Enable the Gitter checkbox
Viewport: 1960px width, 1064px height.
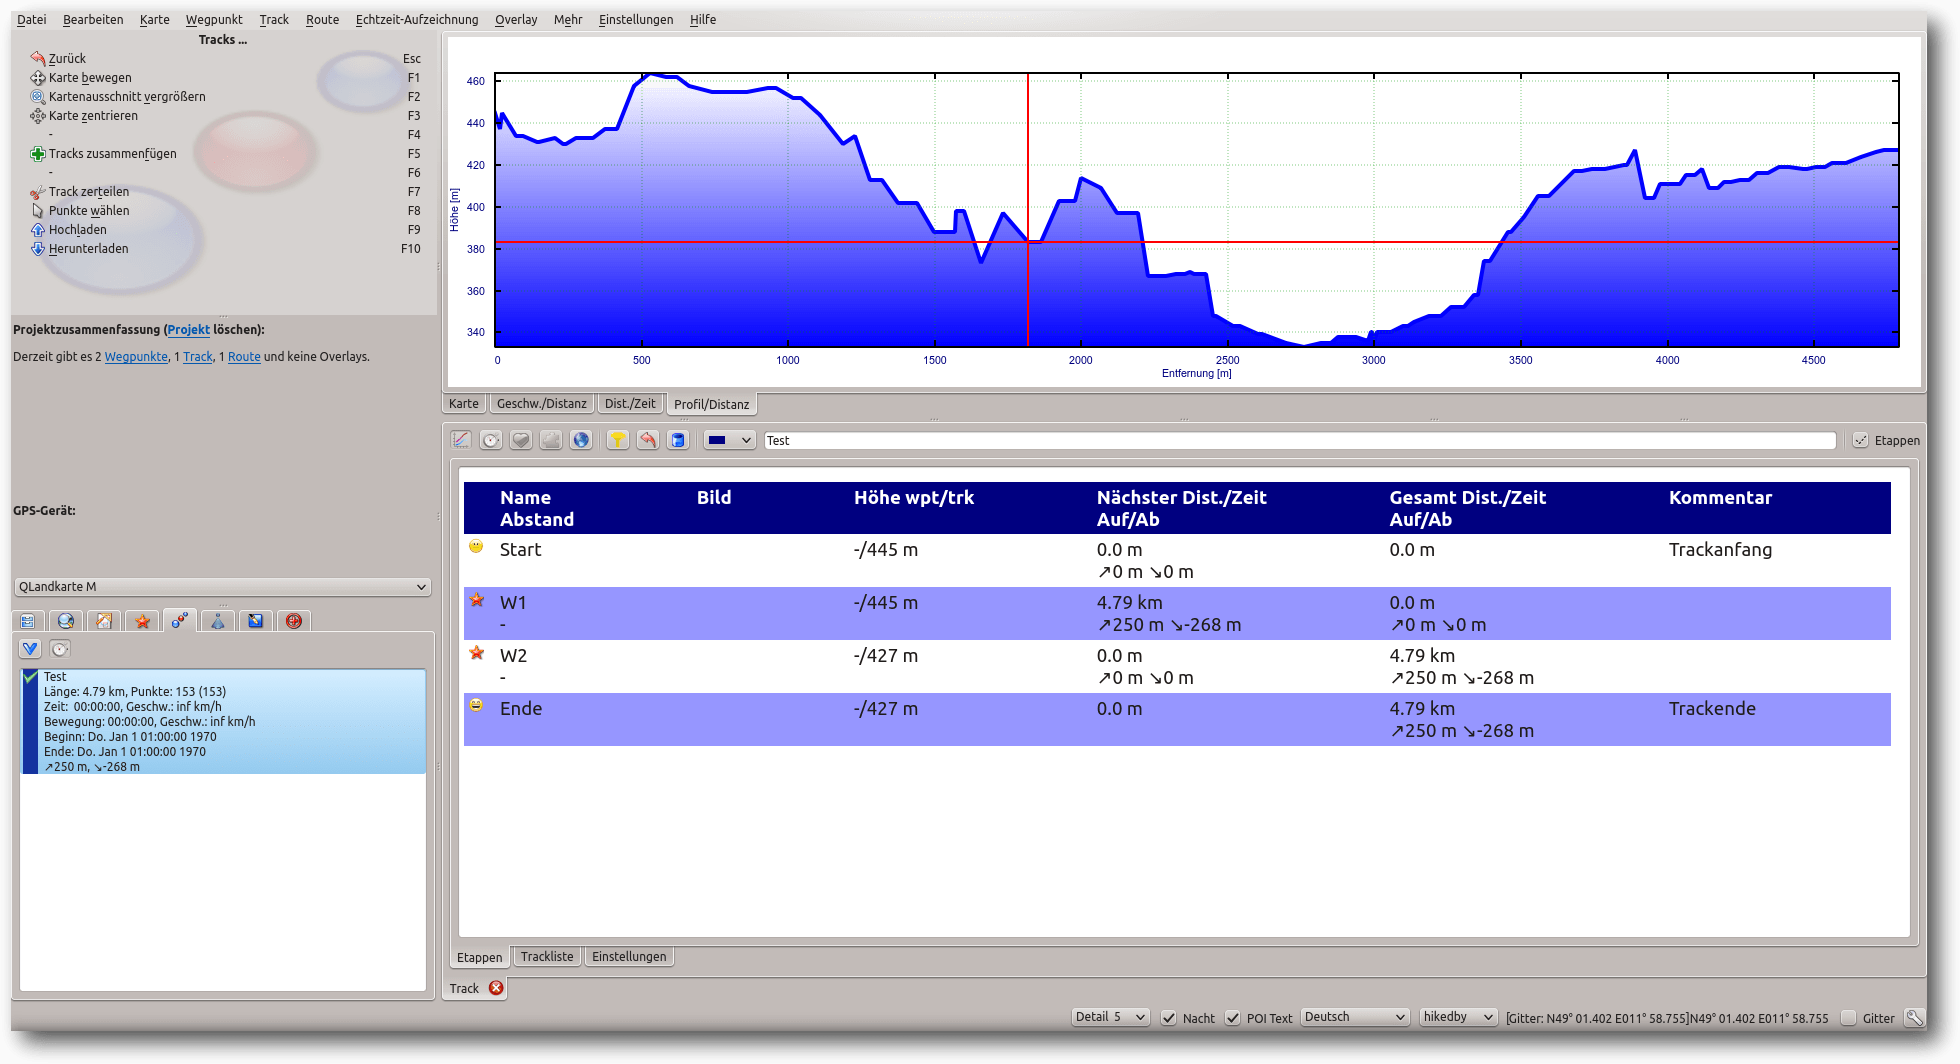click(x=1848, y=1018)
